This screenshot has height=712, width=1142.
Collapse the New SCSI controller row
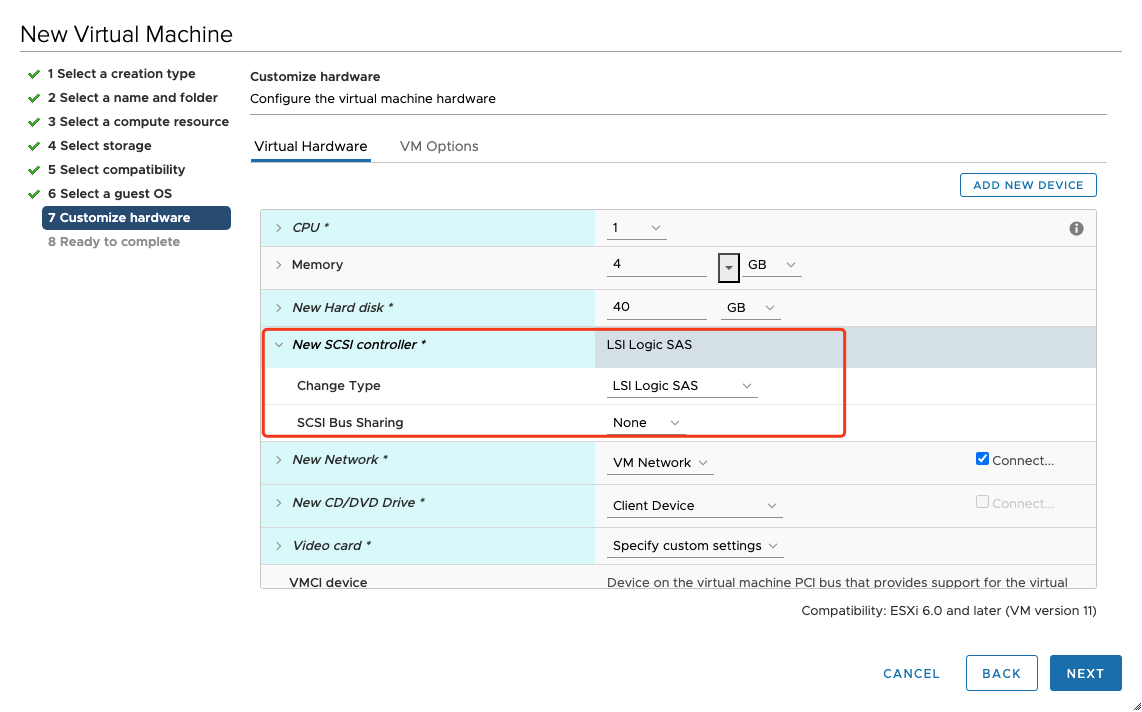coord(278,345)
